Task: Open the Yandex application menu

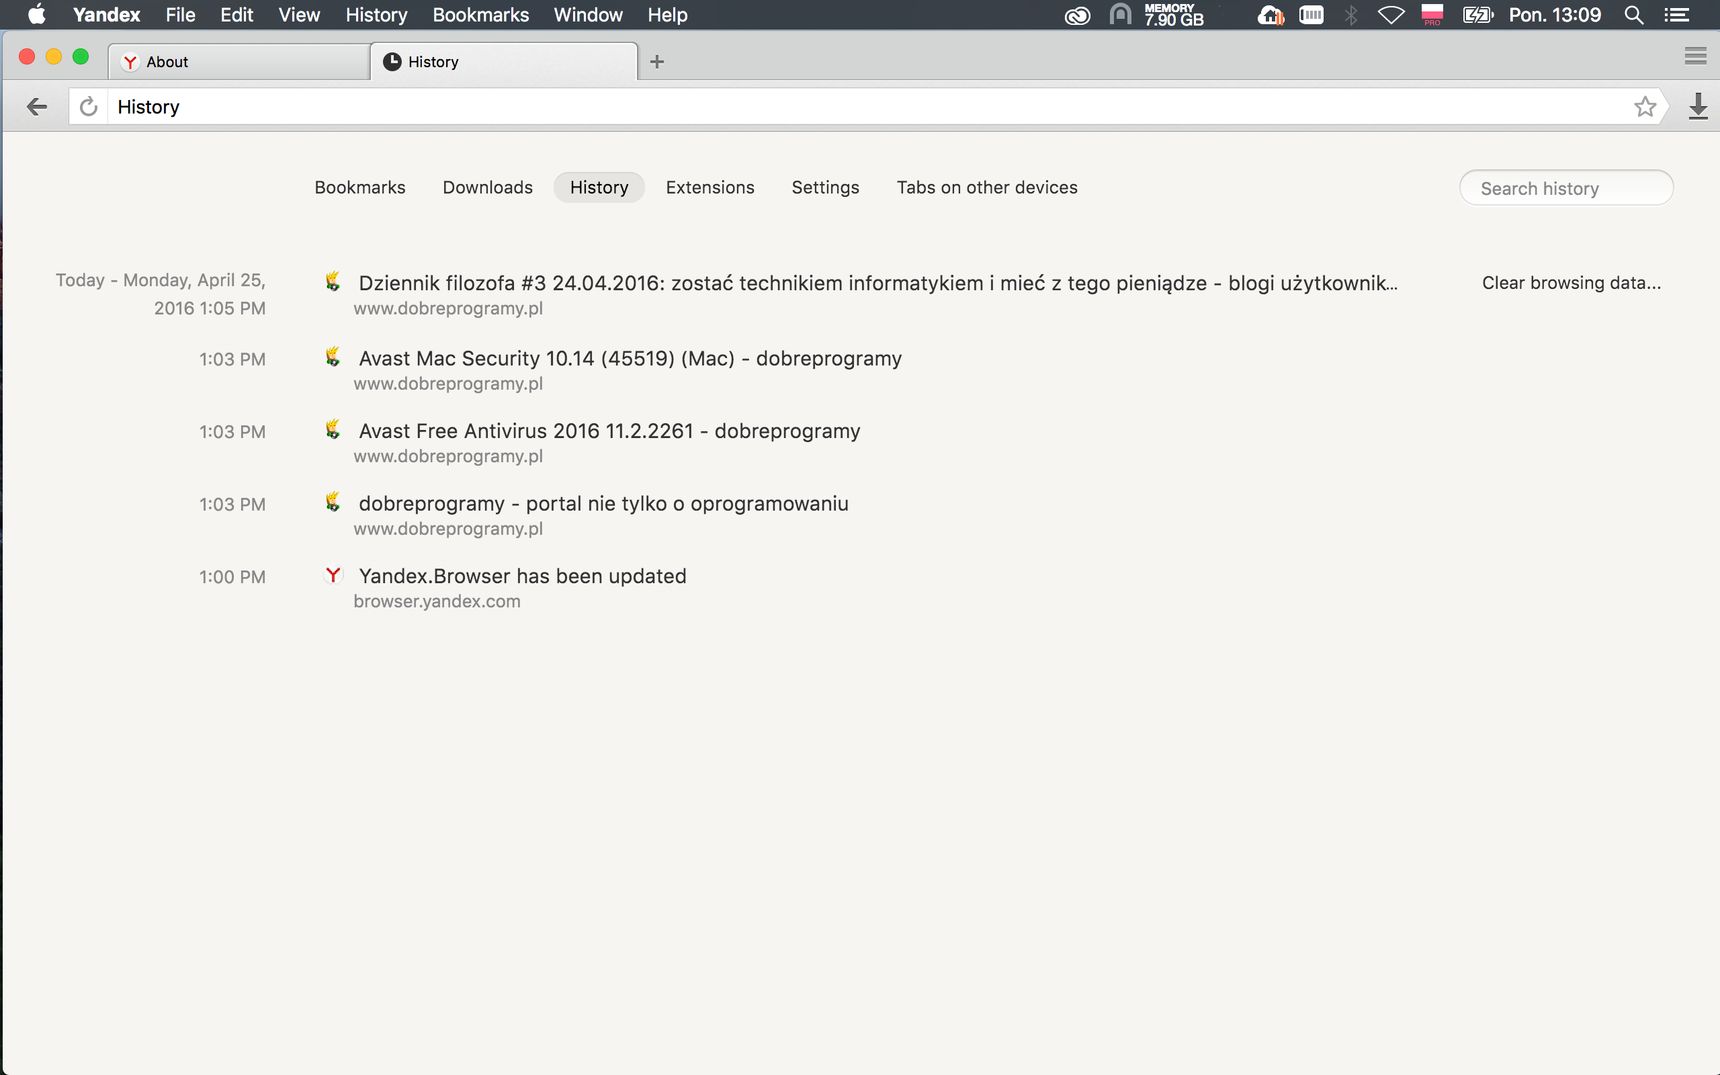Action: [x=106, y=15]
